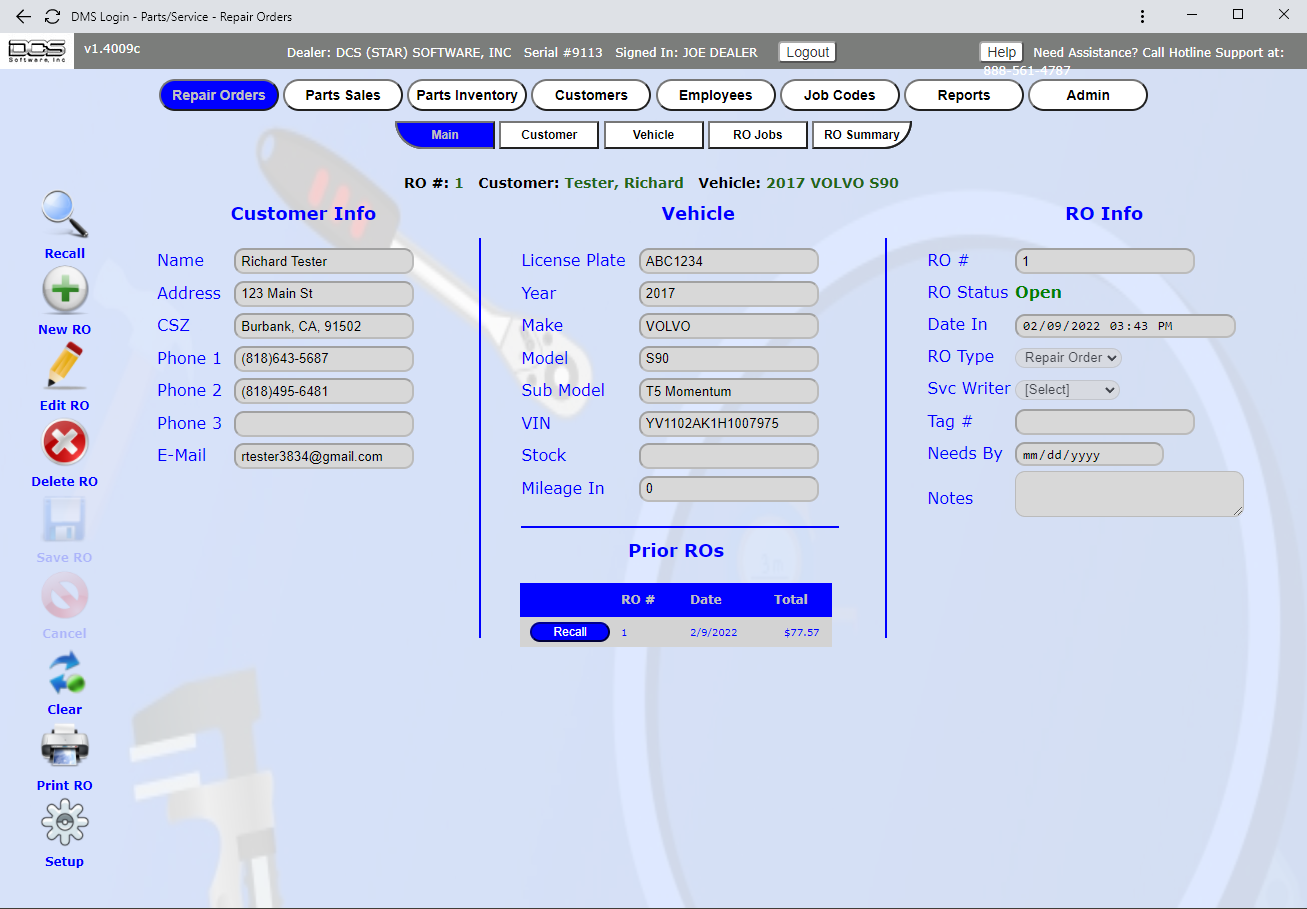Click the Date In datetime field
Screen dimensions: 1307x909
(x=1125, y=326)
